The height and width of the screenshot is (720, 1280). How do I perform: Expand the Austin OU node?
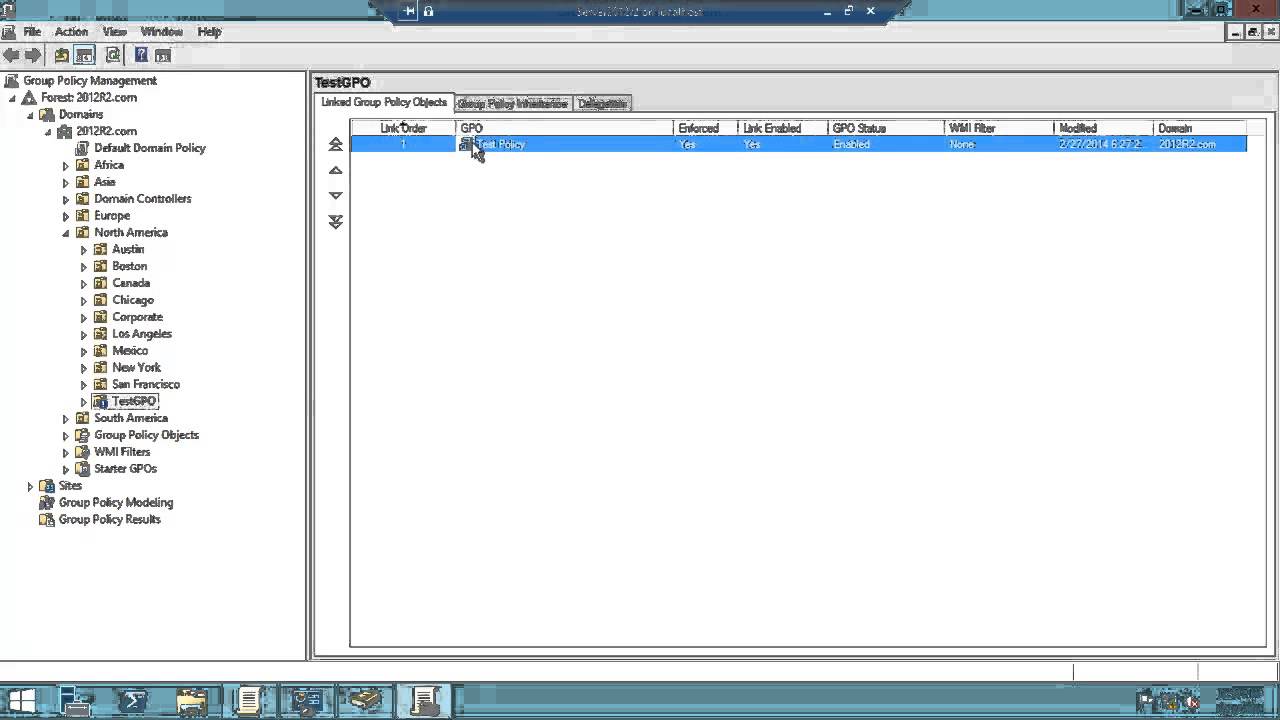(84, 250)
